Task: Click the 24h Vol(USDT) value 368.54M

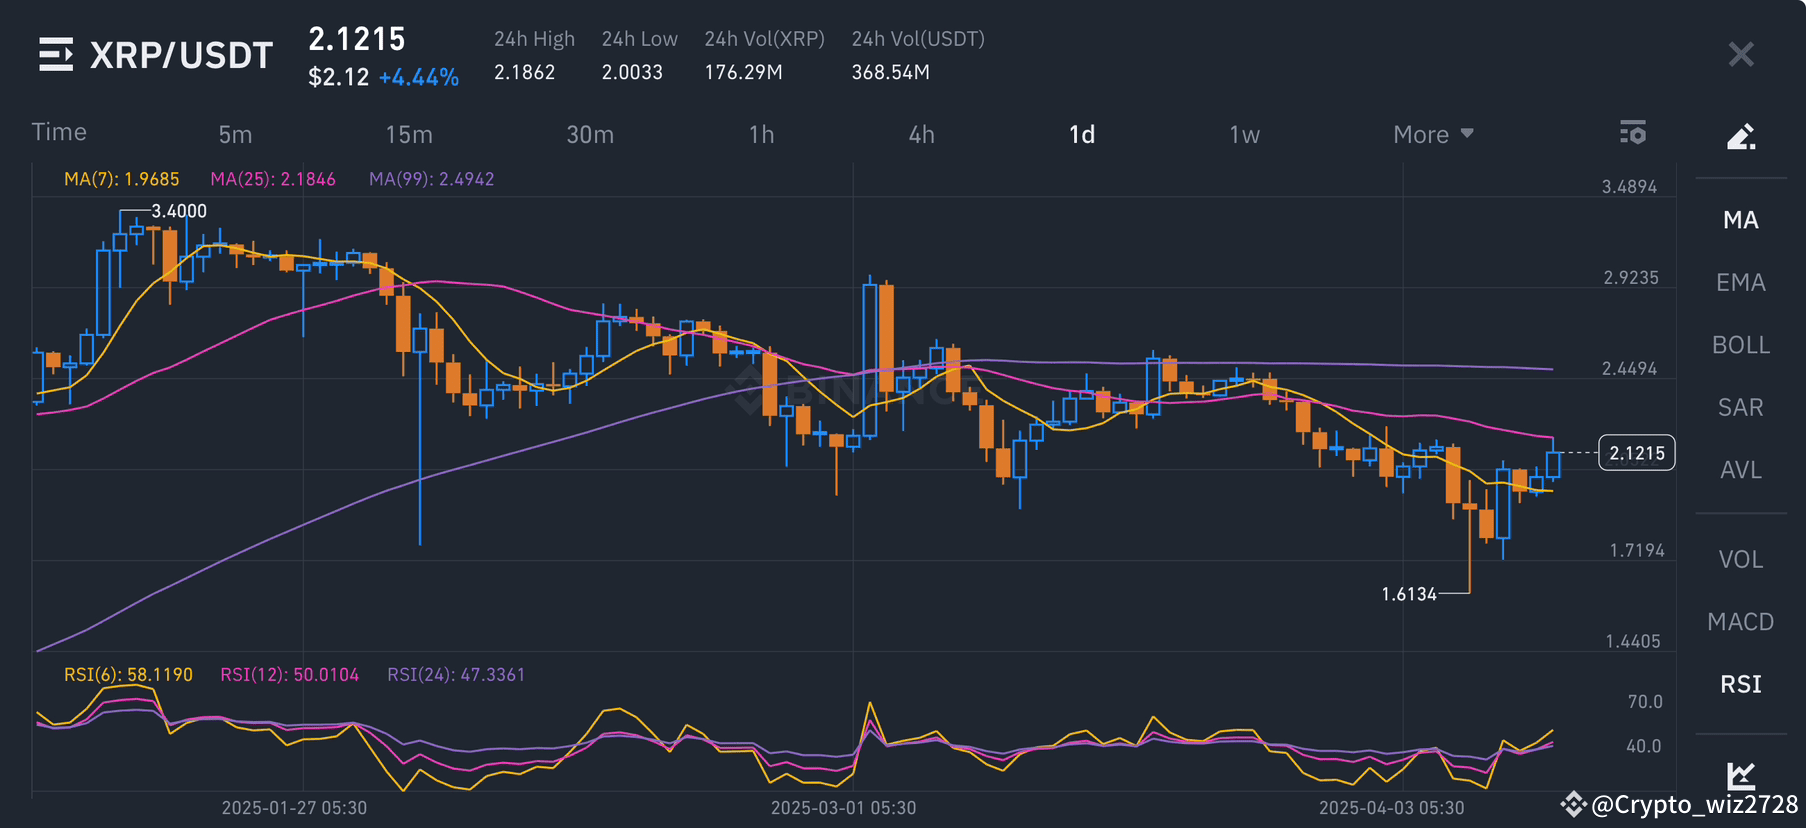Action: point(890,72)
